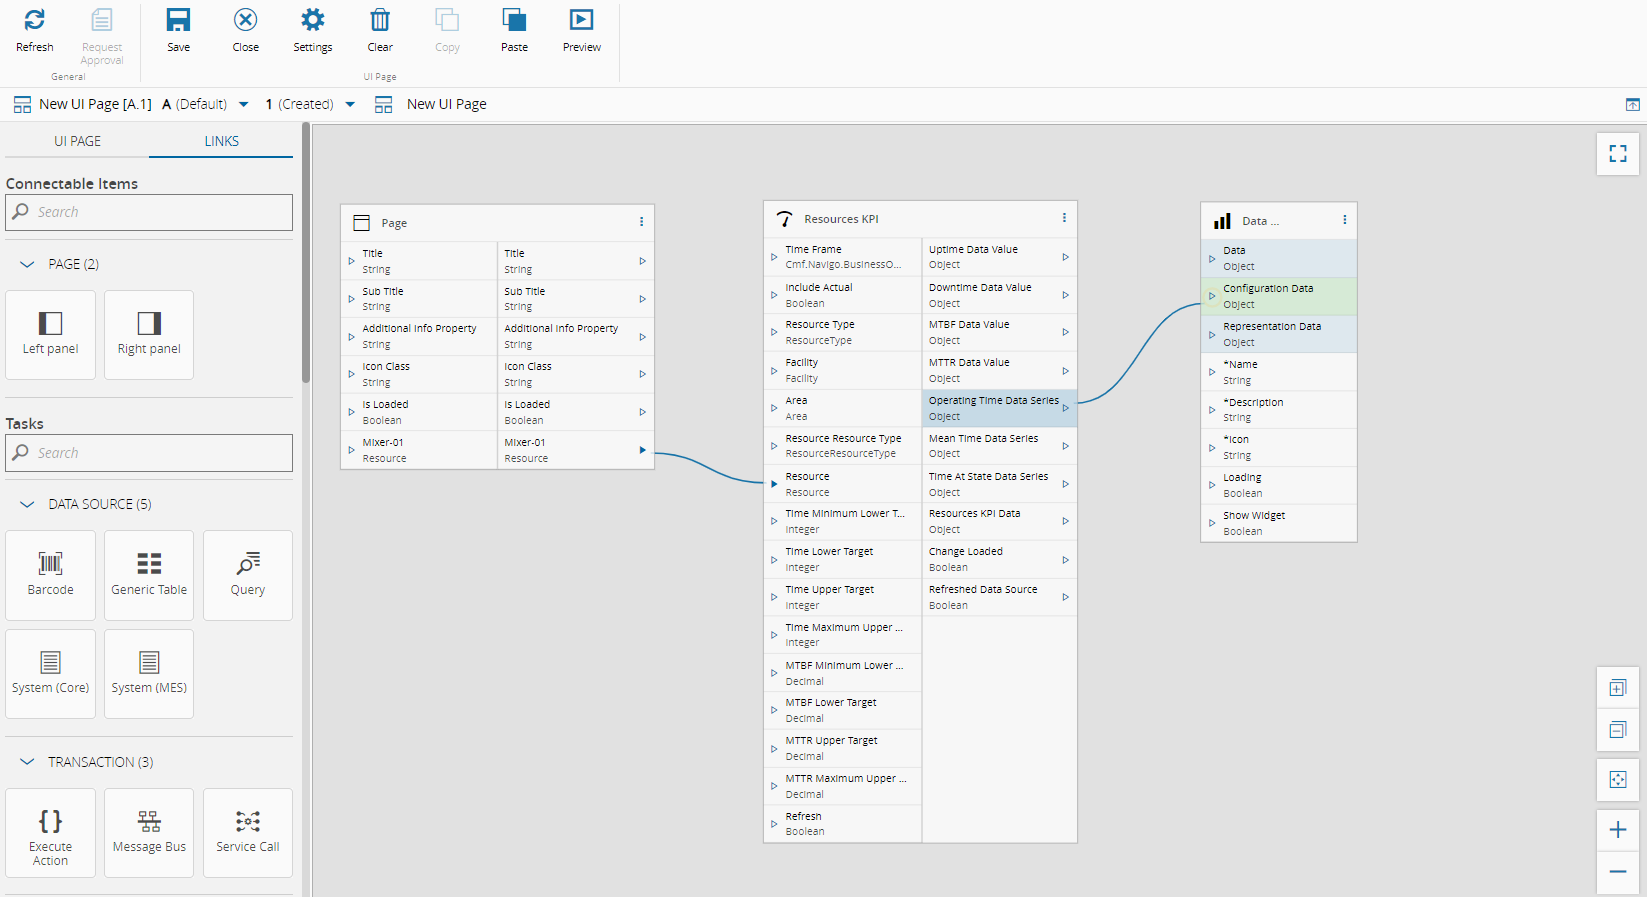Zoom in using the plus button
This screenshot has width=1647, height=897.
(x=1617, y=829)
